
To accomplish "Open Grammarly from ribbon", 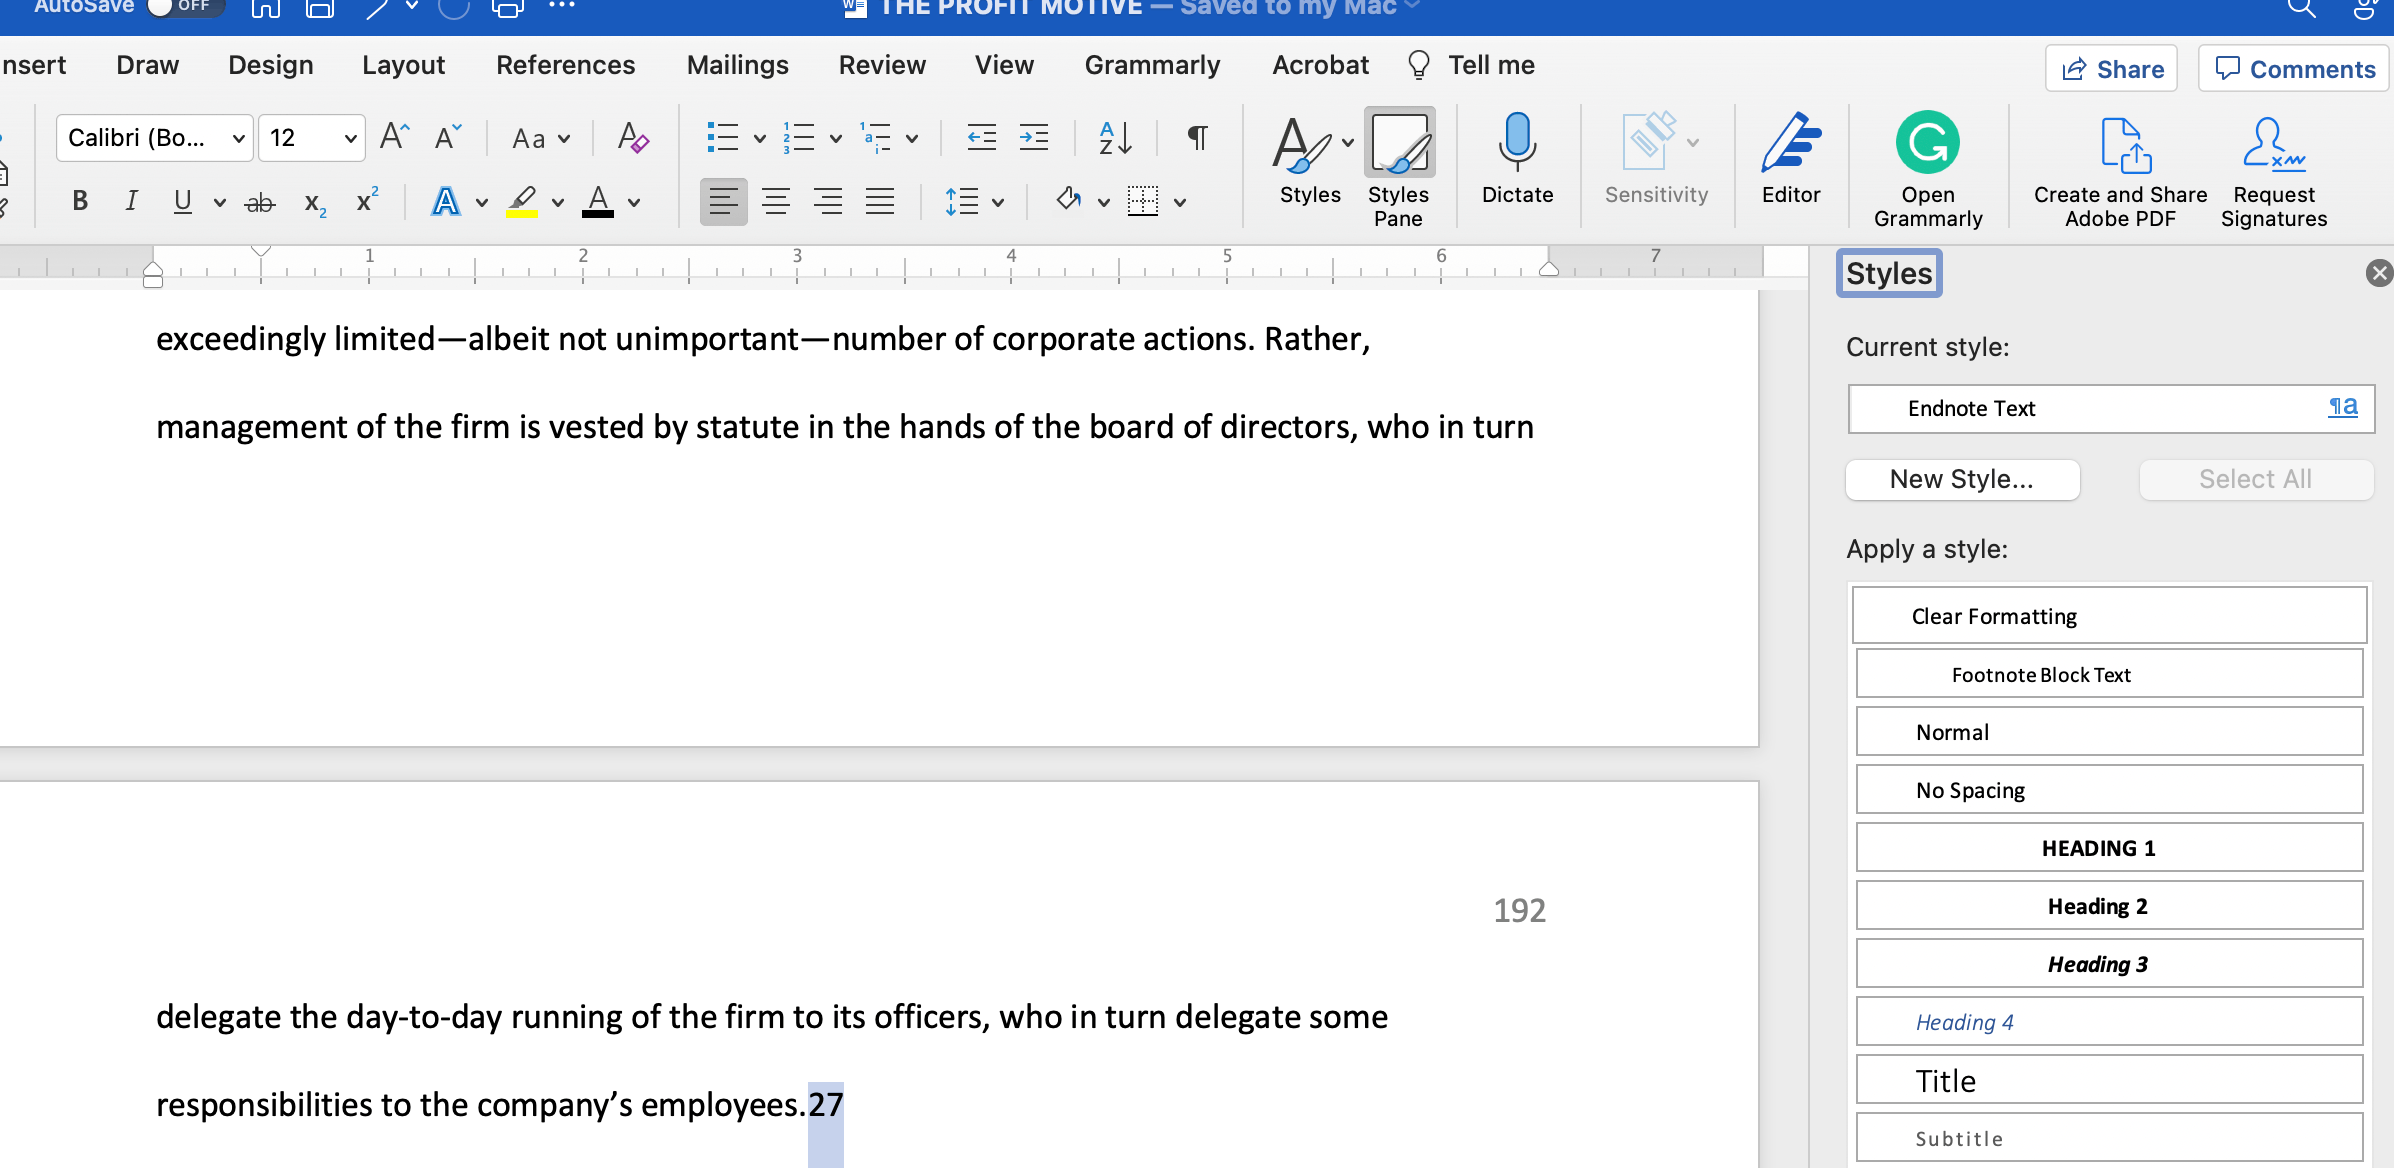I will [1927, 169].
